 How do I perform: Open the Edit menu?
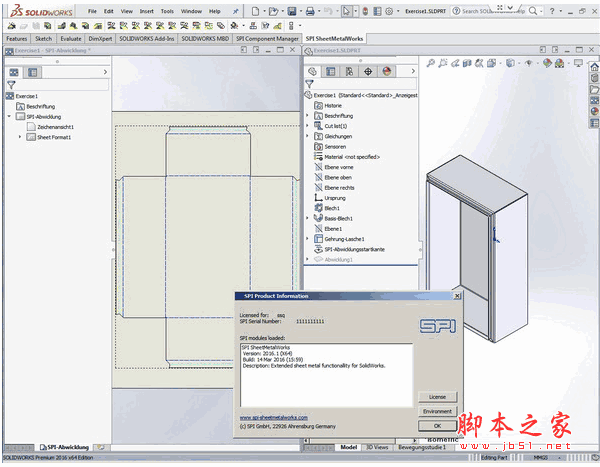click(109, 11)
